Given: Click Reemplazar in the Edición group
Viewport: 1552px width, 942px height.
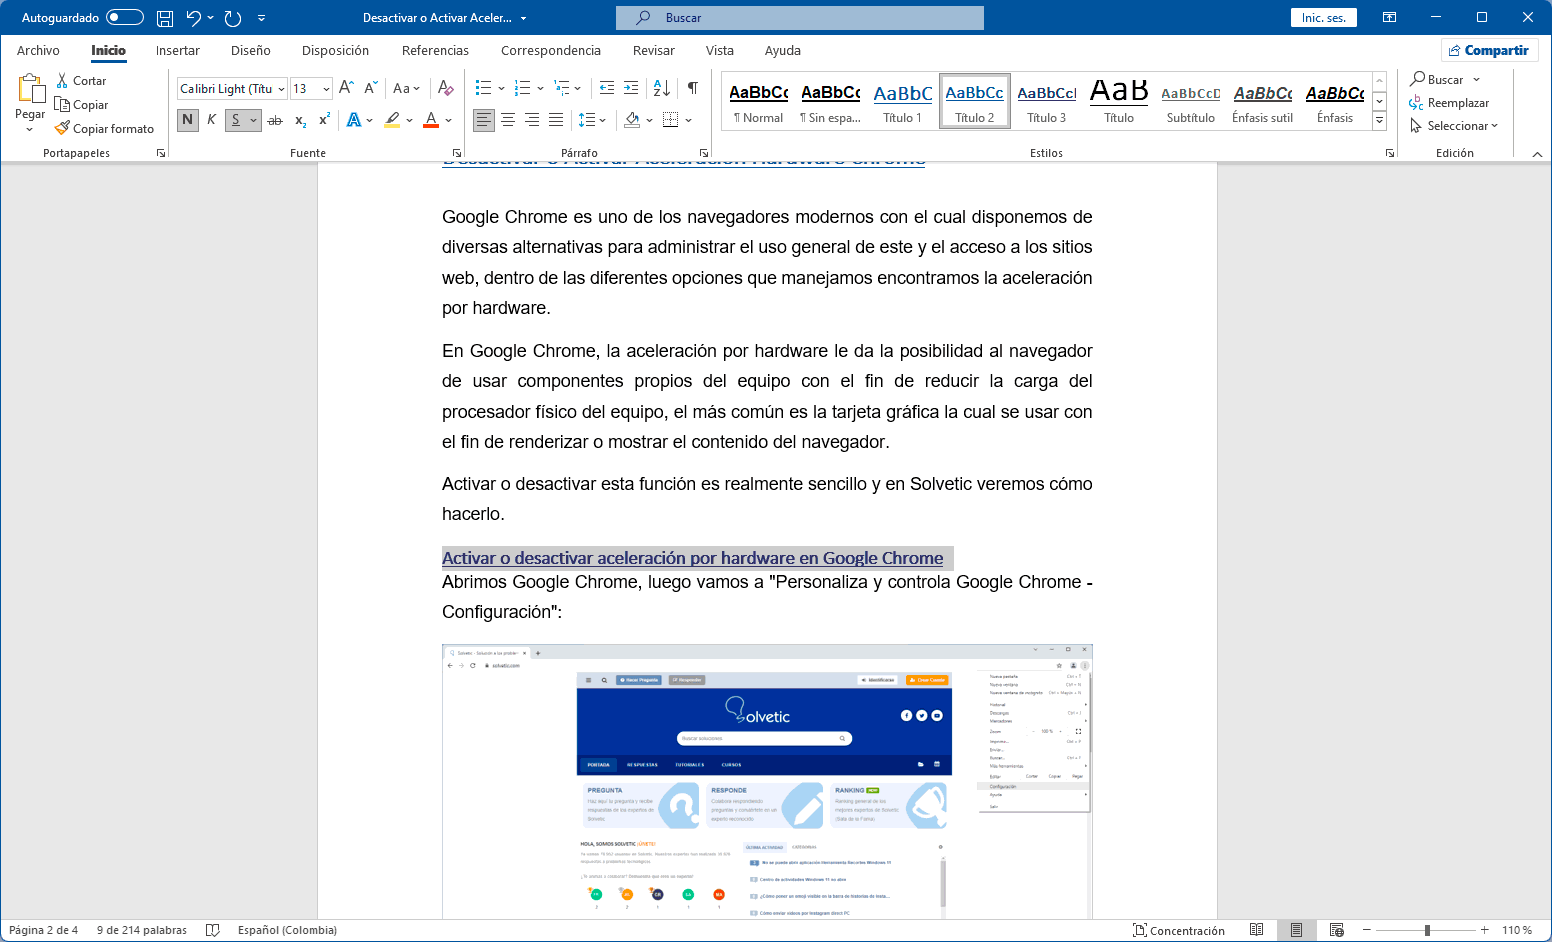Looking at the screenshot, I should point(1449,103).
